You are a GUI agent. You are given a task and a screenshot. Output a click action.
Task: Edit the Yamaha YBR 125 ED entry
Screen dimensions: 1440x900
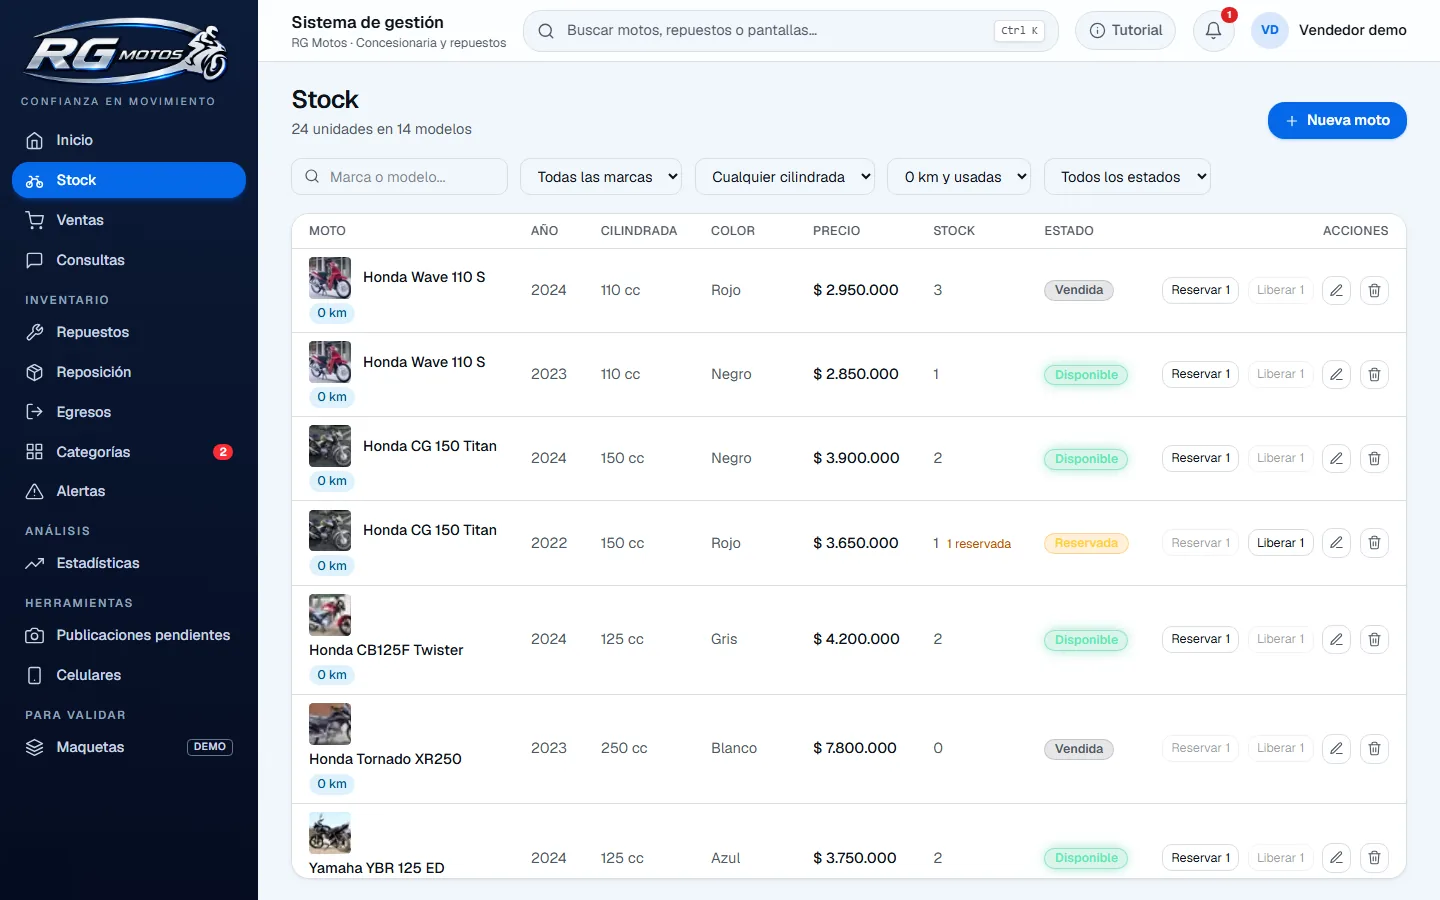click(1336, 858)
